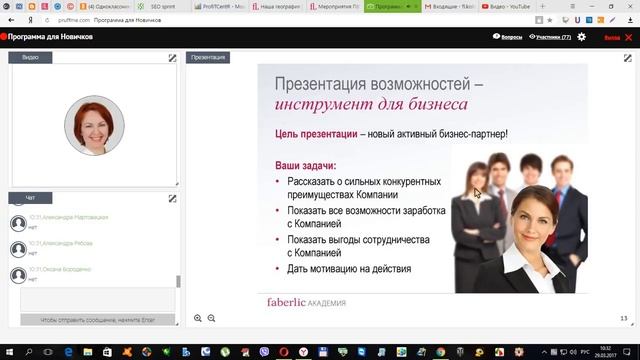Open Chrome from the taskbar

pyautogui.click(x=440, y=352)
